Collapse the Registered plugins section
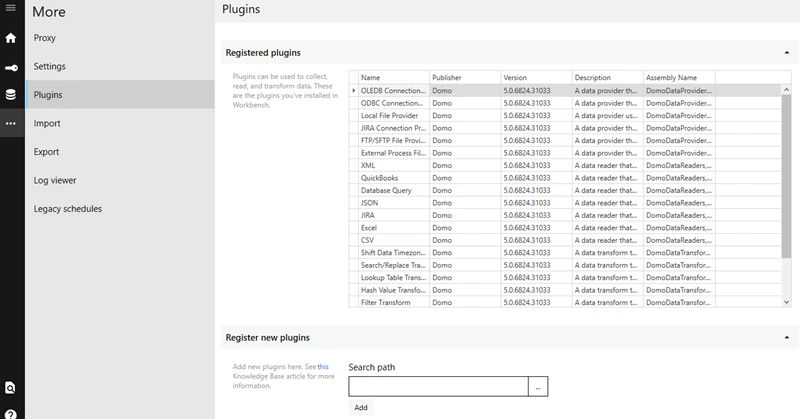The height and width of the screenshot is (419, 800). [787, 53]
